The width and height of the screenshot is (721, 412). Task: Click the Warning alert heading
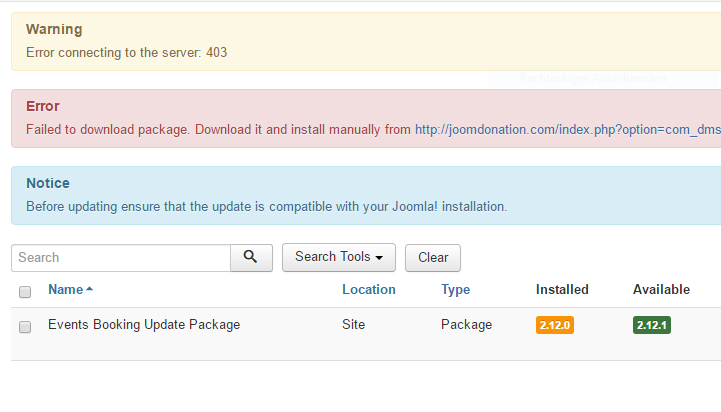54,30
